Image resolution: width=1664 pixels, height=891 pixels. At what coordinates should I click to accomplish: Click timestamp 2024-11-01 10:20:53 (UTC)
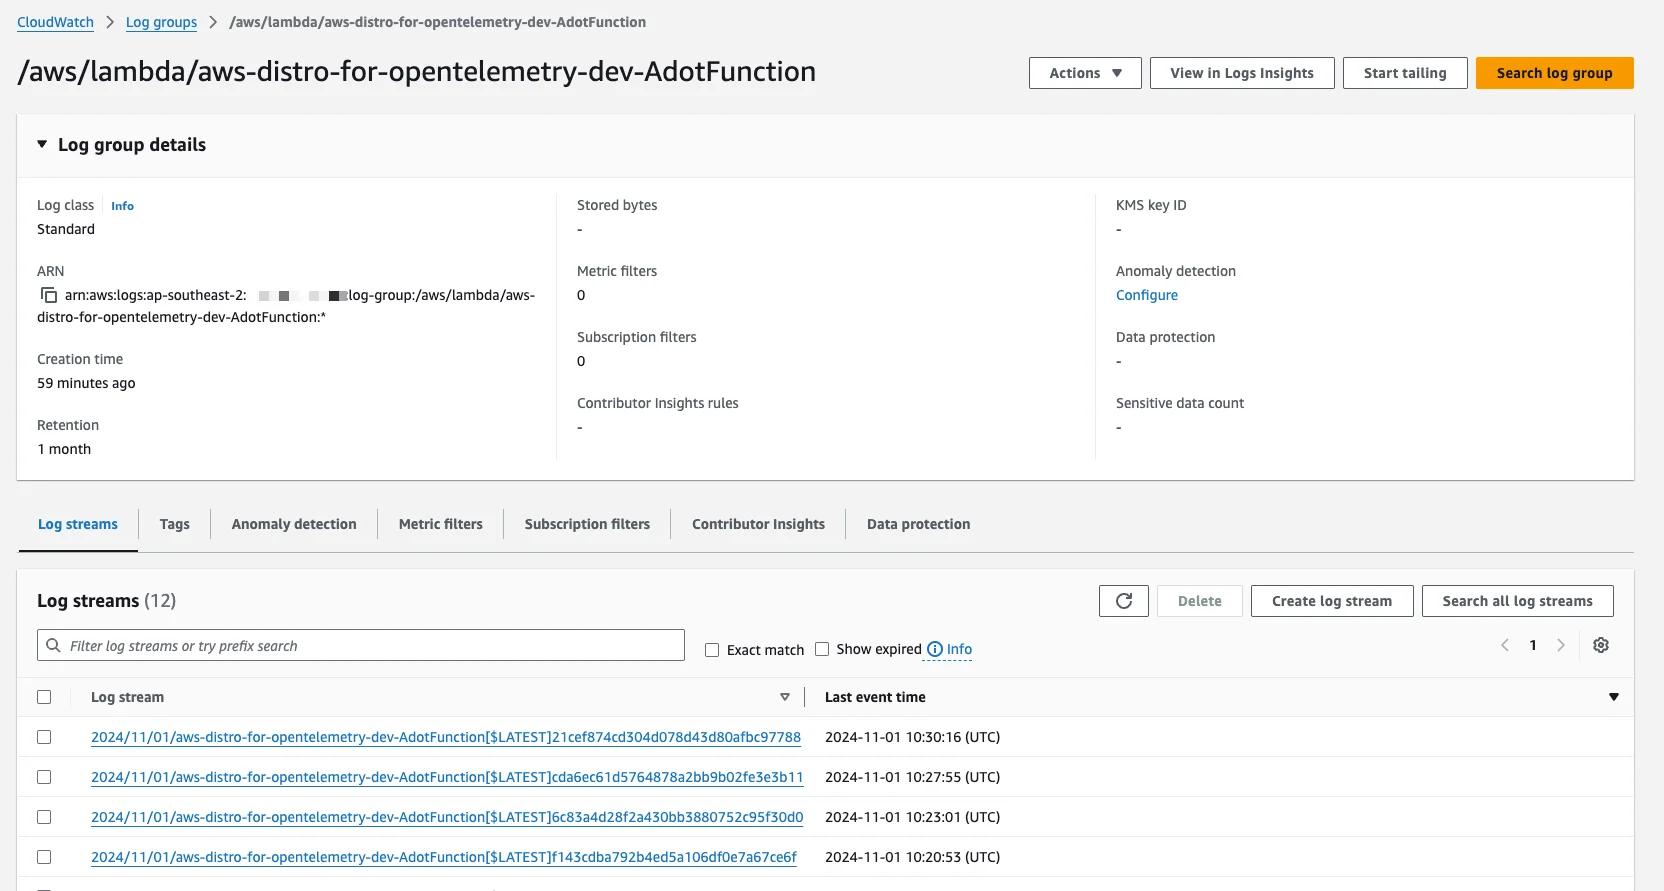point(912,857)
